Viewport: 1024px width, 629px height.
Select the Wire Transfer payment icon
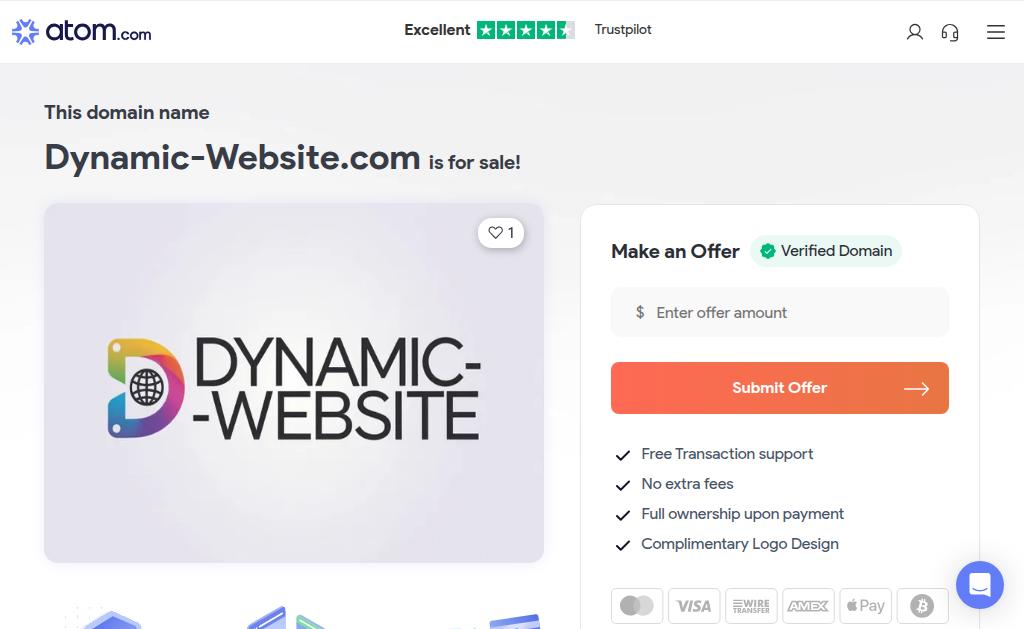[751, 605]
